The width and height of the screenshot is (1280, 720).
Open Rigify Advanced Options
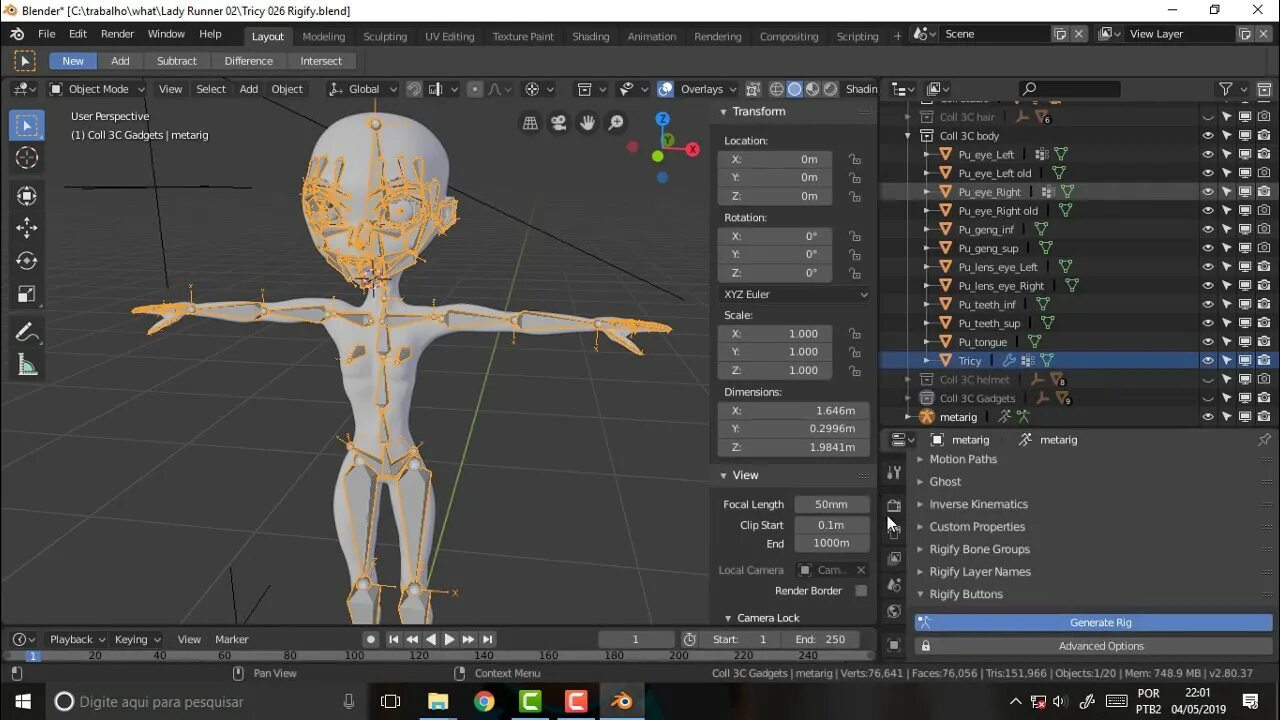click(x=1094, y=646)
